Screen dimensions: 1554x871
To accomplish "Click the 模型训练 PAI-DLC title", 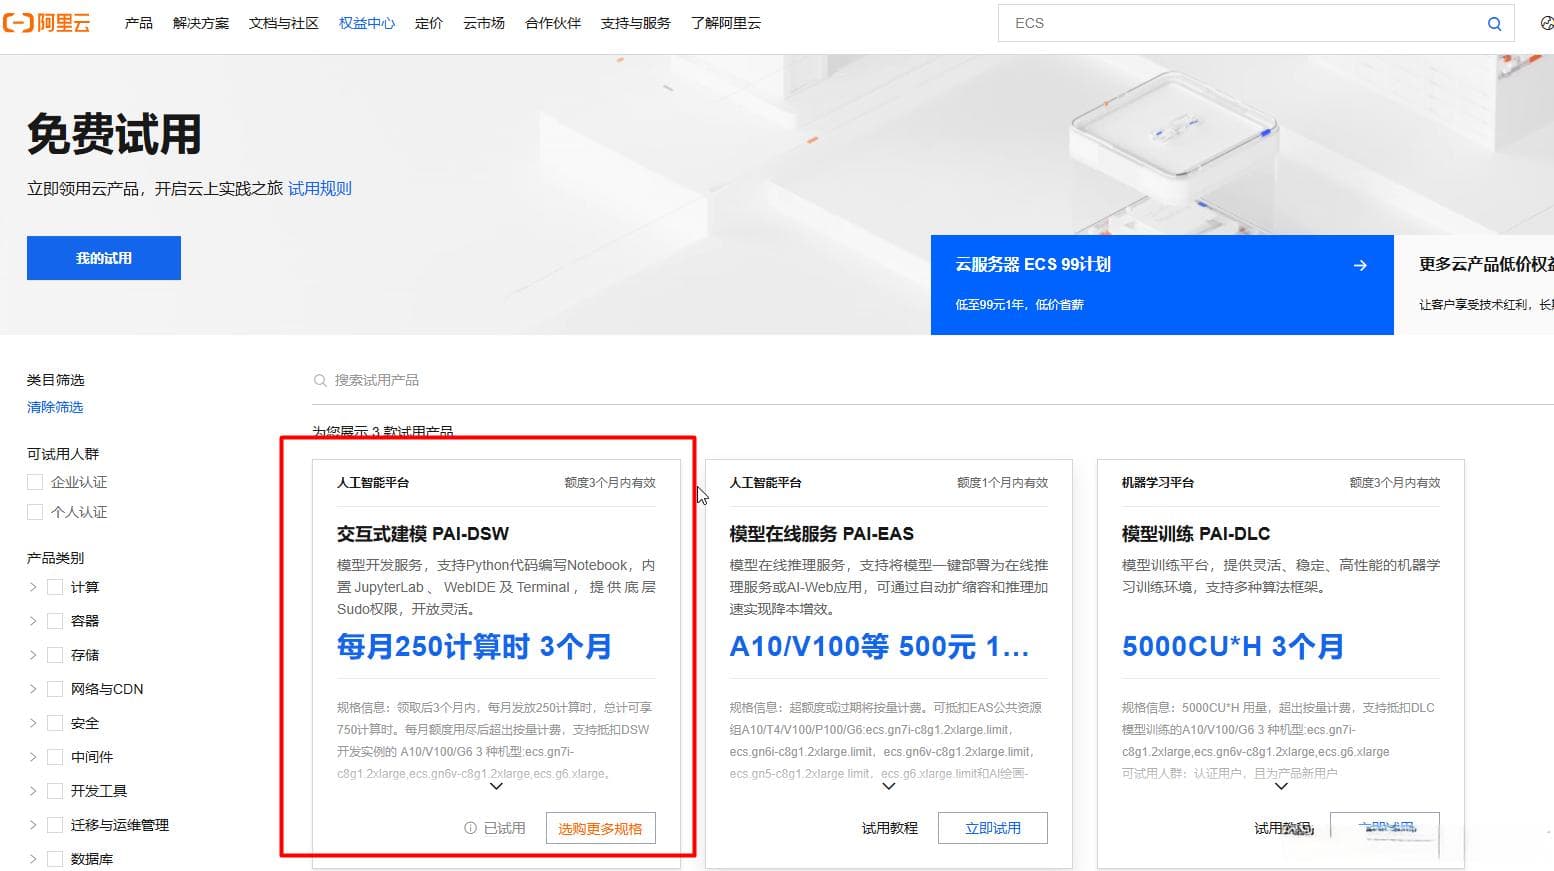I will coord(1196,533).
